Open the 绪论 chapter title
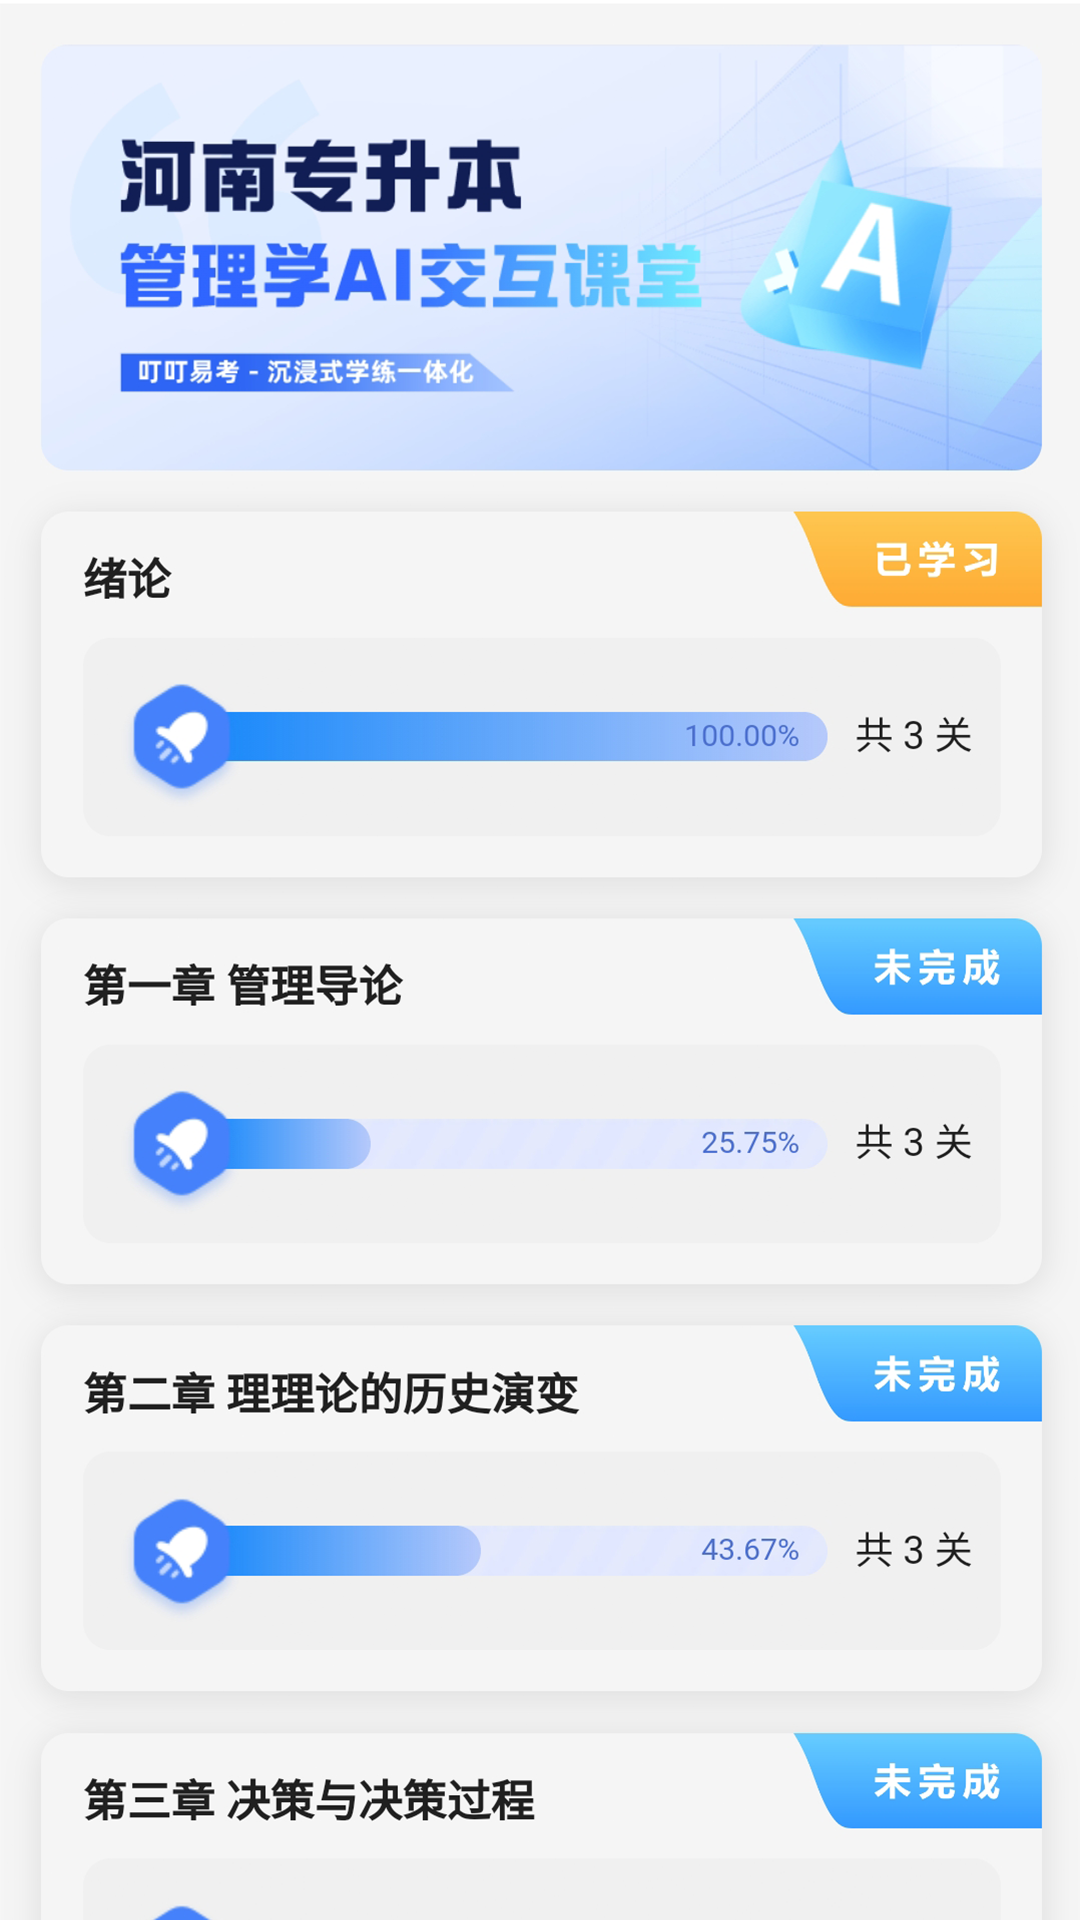This screenshot has width=1080, height=1920. [x=128, y=579]
